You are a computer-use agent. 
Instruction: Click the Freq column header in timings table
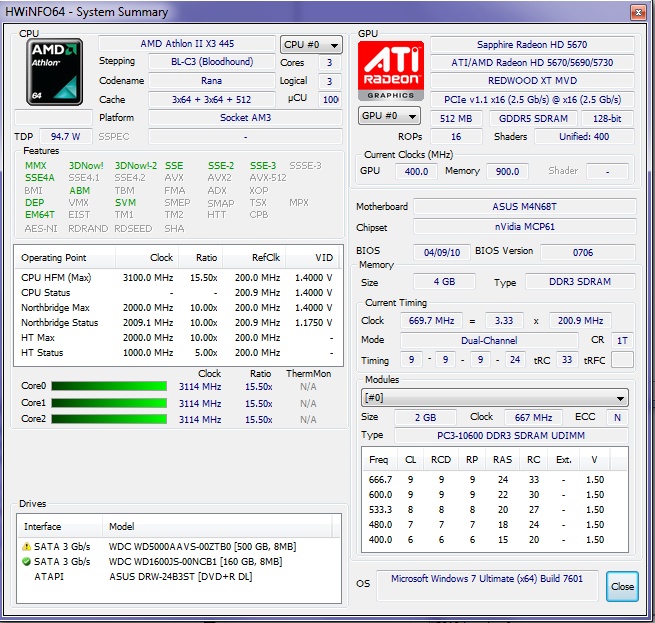tap(379, 460)
